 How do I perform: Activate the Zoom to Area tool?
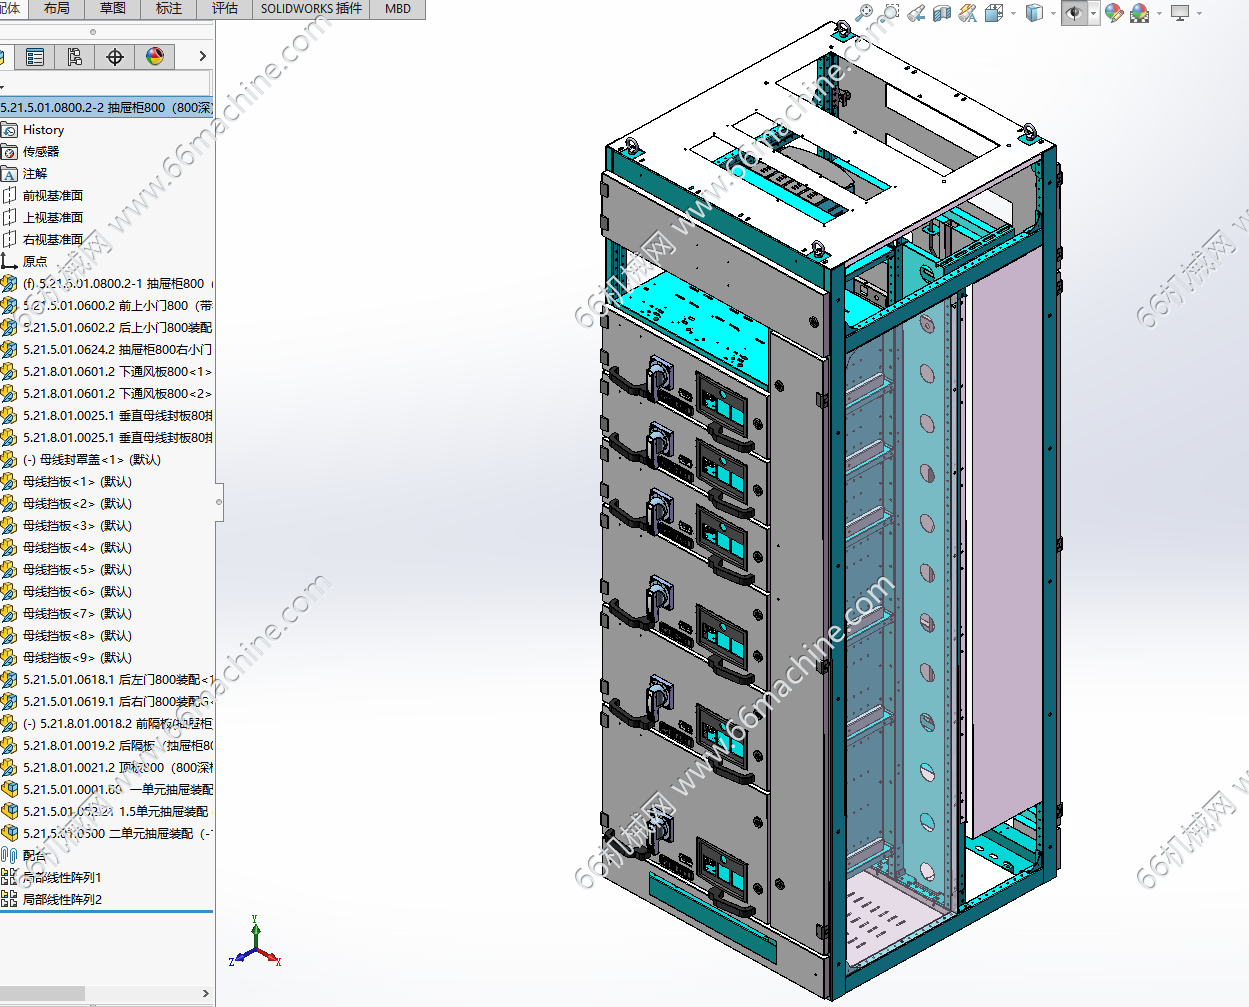click(891, 13)
